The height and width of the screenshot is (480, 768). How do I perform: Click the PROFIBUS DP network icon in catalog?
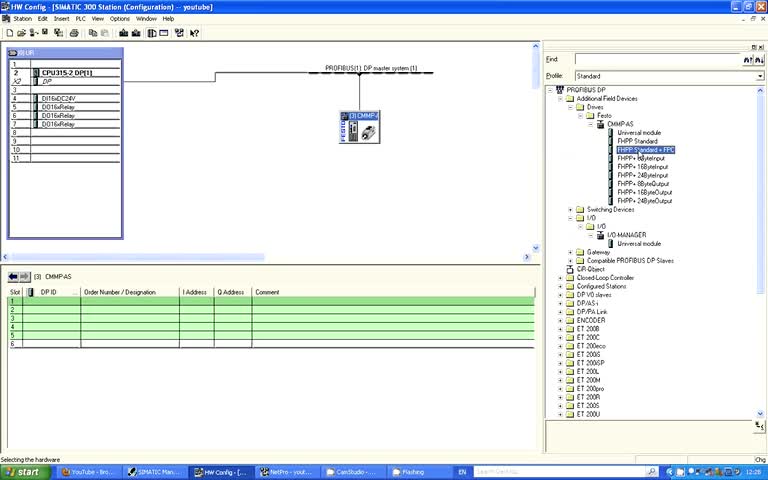tap(560, 90)
